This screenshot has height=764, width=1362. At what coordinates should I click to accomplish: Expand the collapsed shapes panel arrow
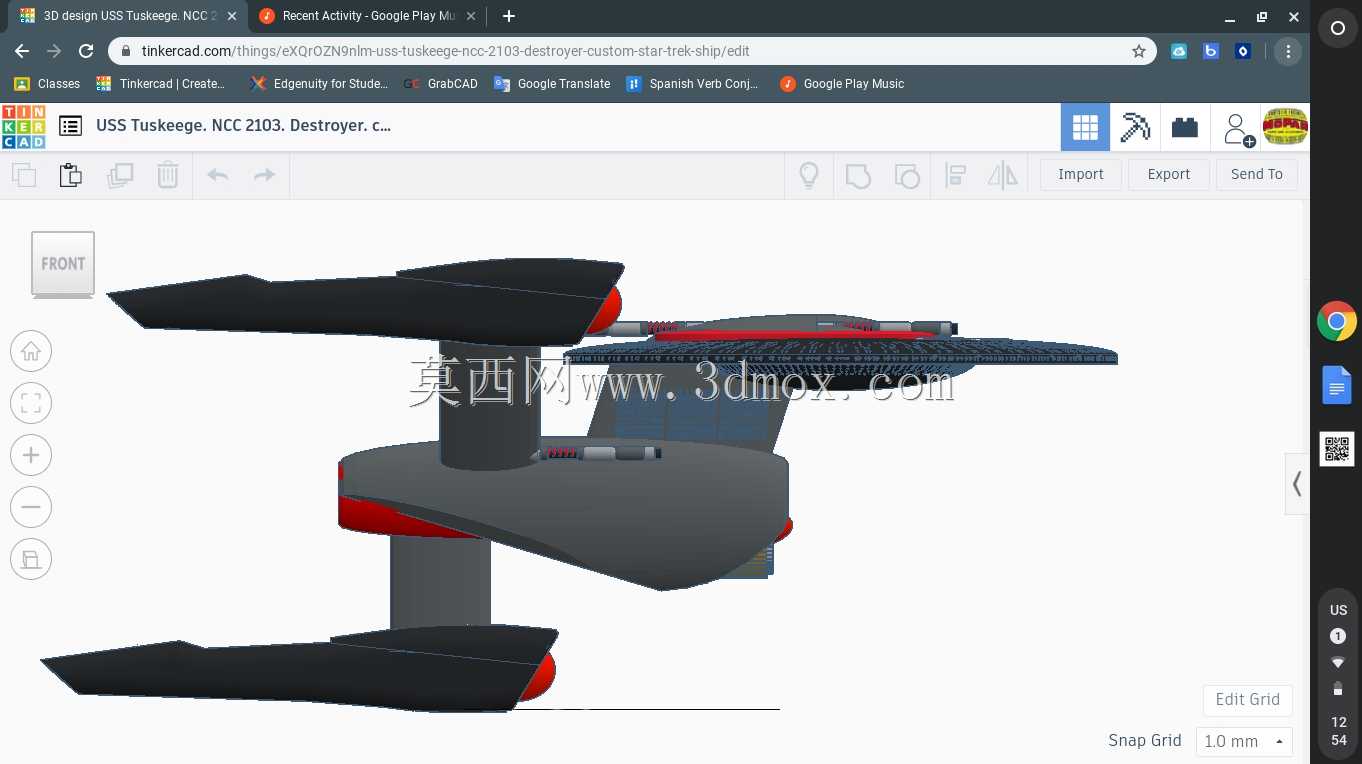[1297, 484]
